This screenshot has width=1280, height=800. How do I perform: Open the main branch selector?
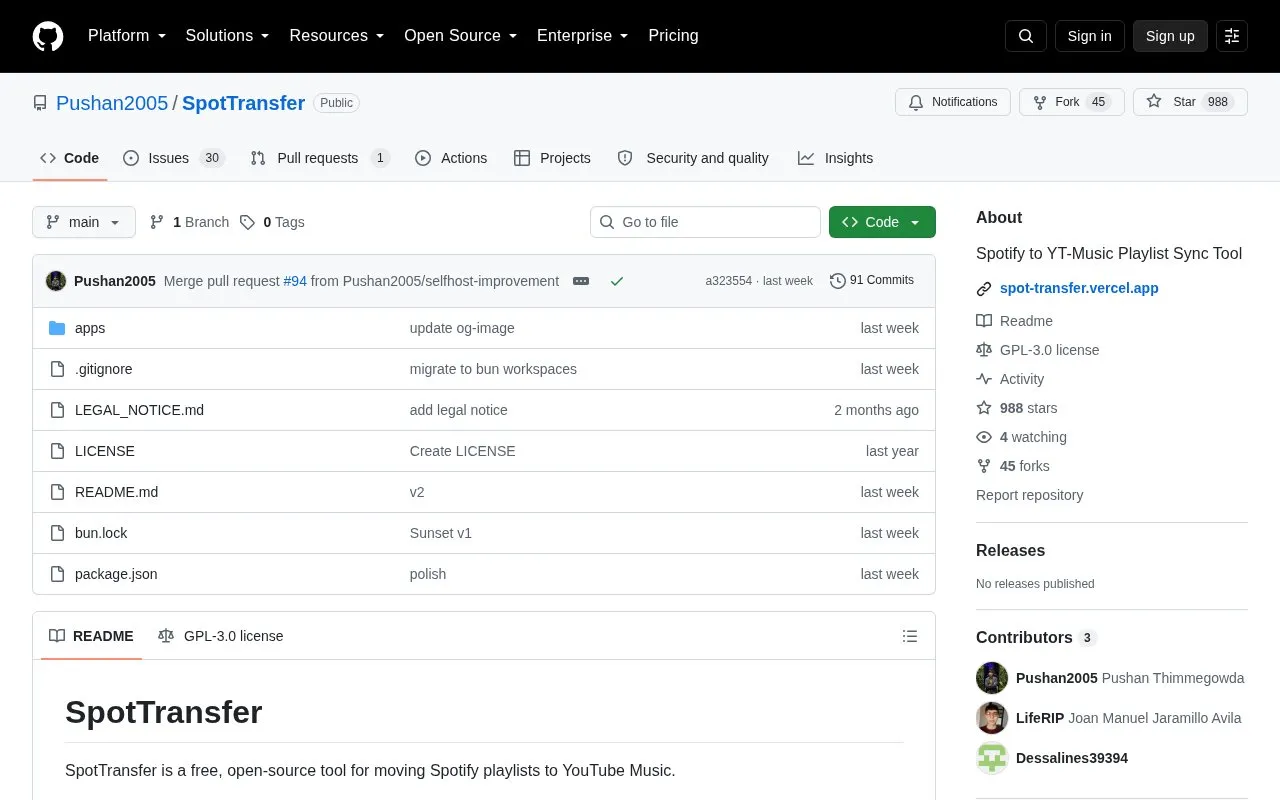[84, 222]
